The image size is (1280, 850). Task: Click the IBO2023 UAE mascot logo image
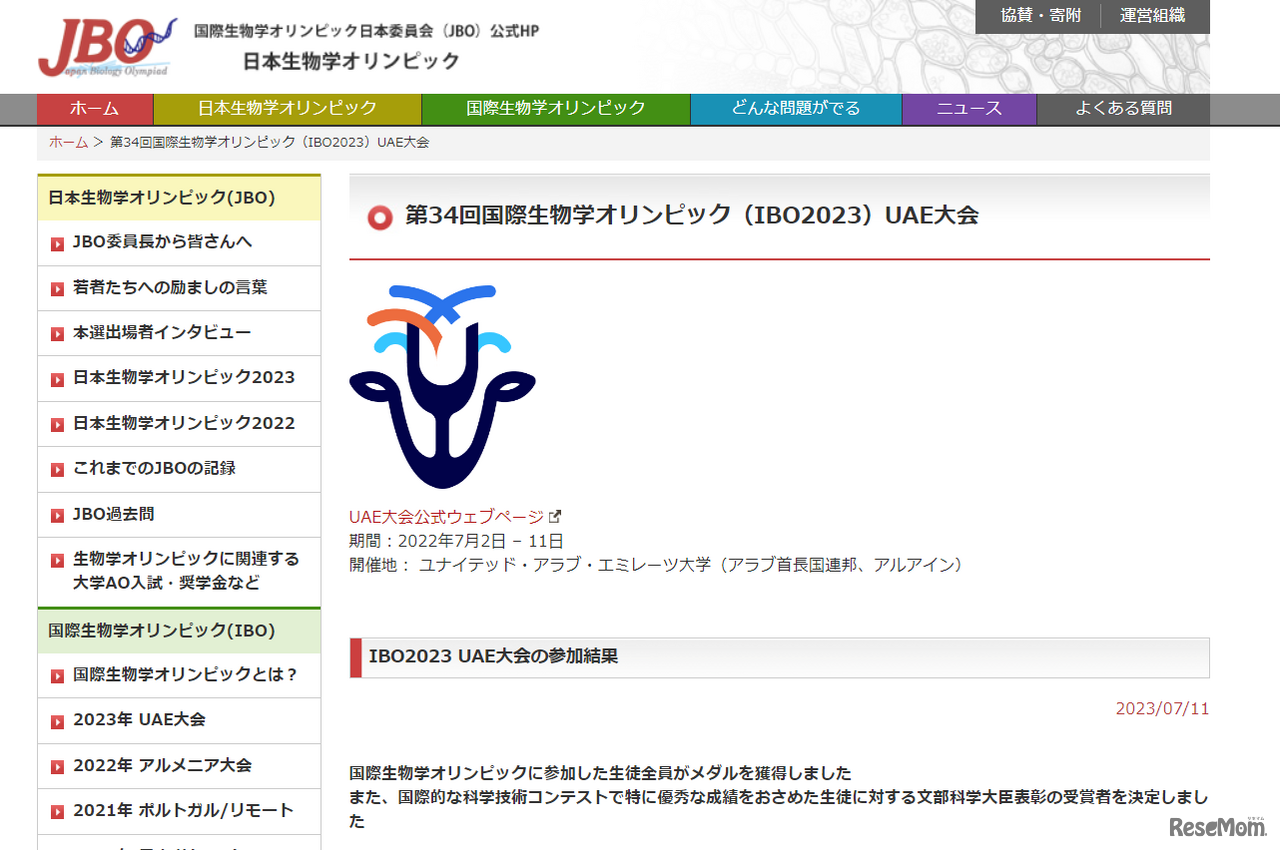(x=443, y=385)
